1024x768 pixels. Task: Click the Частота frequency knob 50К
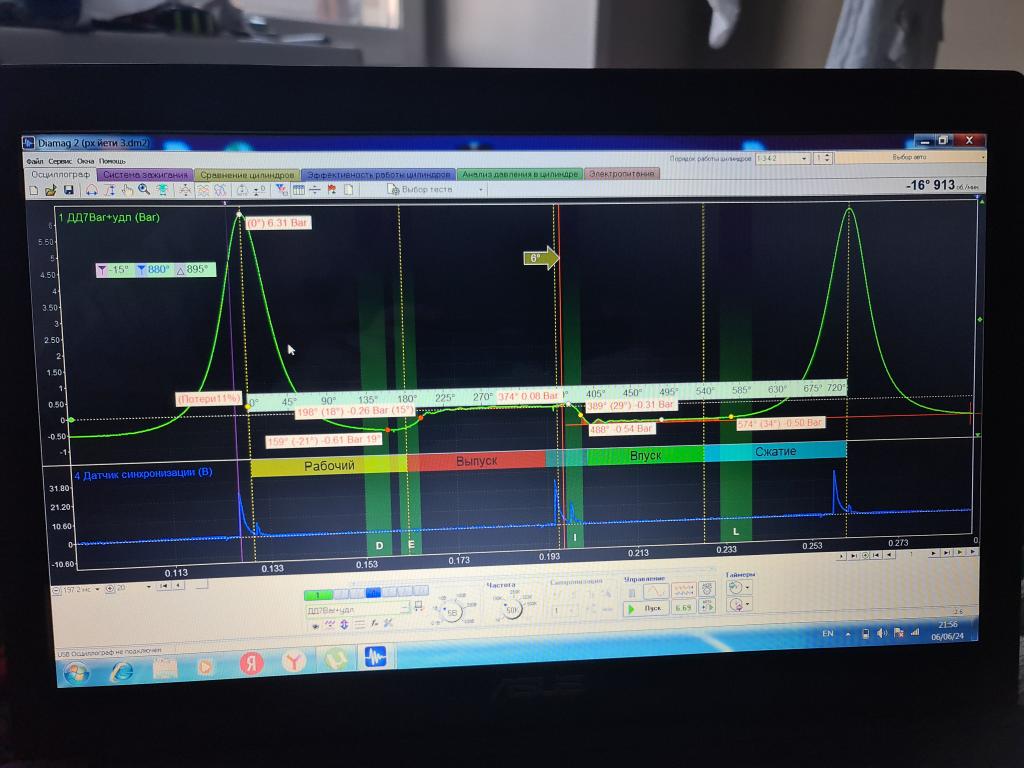(511, 610)
